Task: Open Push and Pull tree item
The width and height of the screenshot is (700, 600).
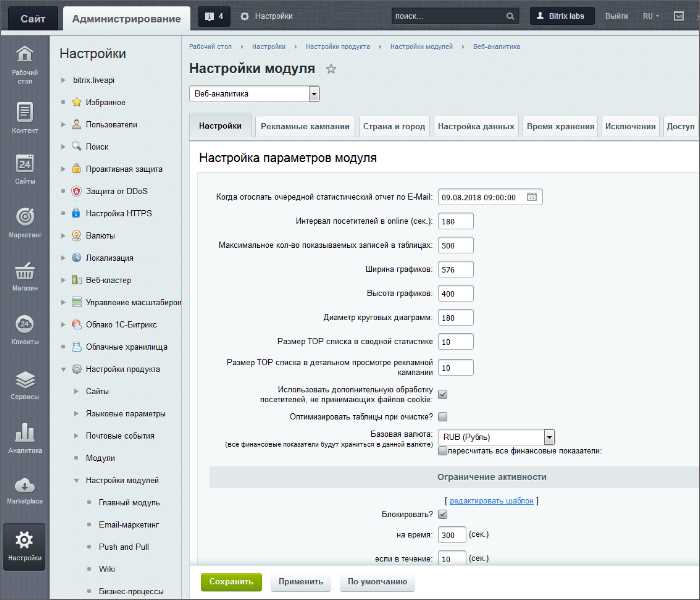Action: (124, 547)
